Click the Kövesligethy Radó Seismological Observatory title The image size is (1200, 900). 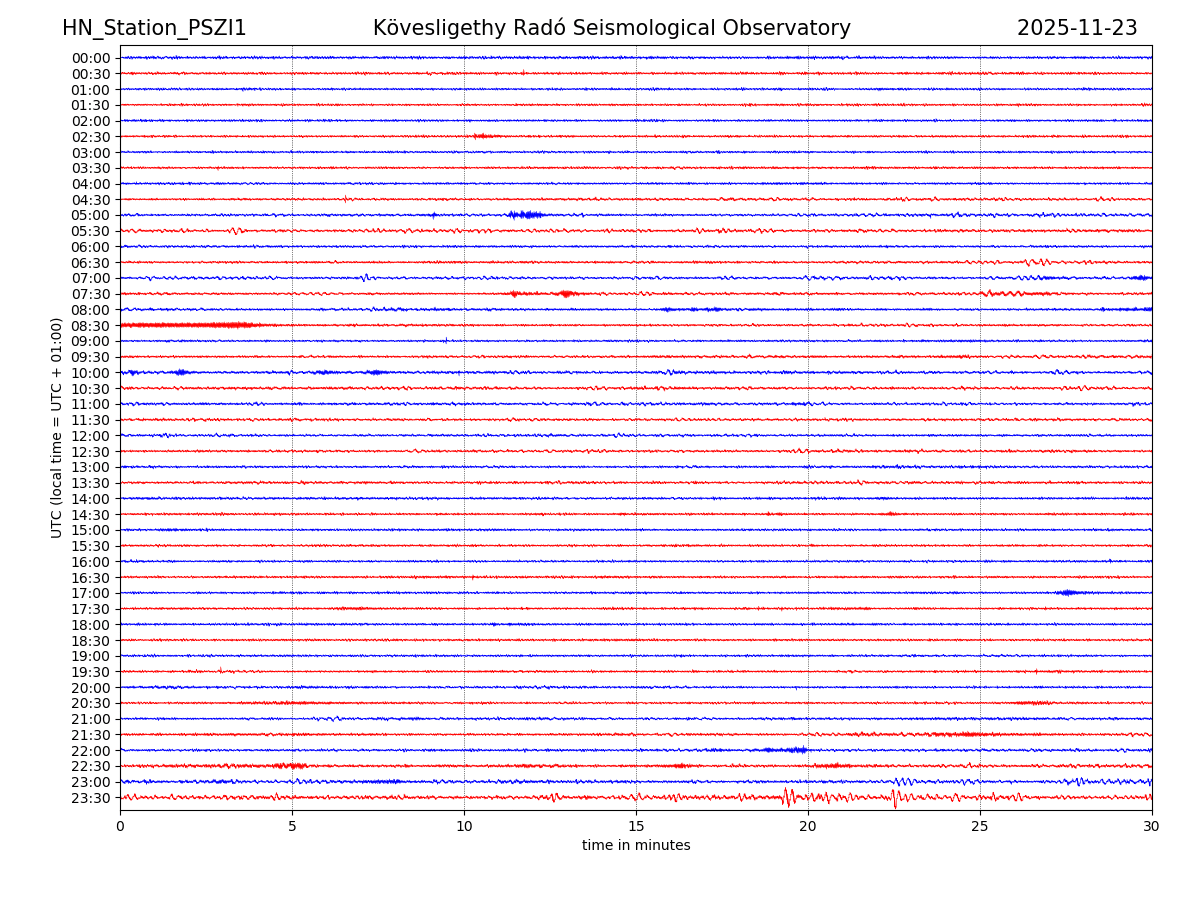[x=611, y=29]
